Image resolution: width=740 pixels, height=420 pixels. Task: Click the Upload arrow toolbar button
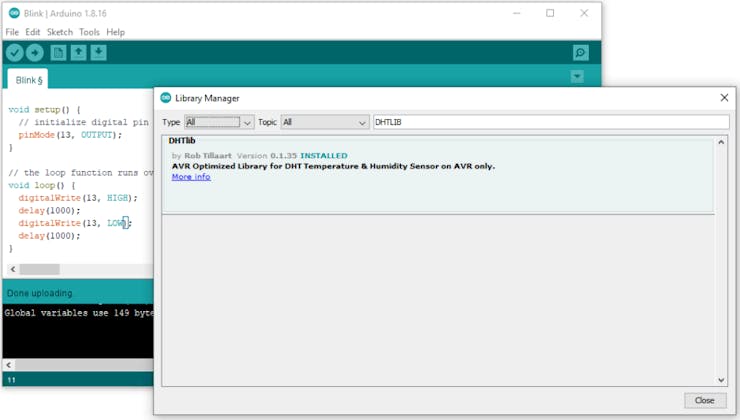coord(35,53)
